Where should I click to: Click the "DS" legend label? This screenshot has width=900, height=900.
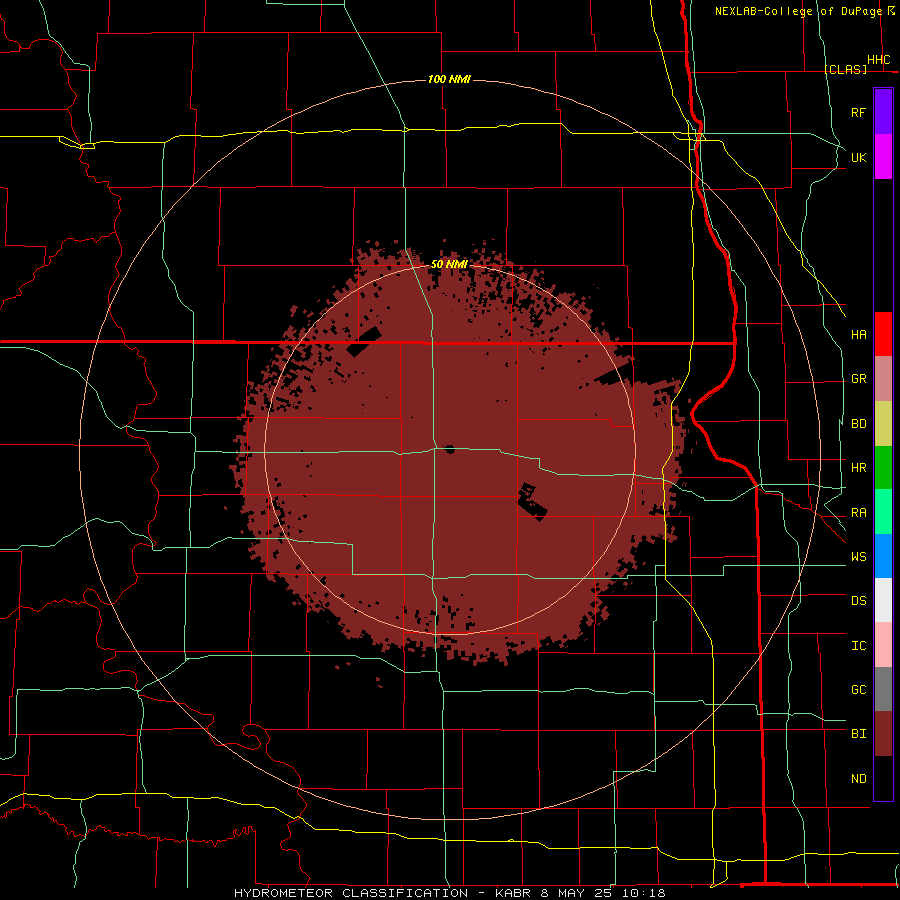pos(859,601)
